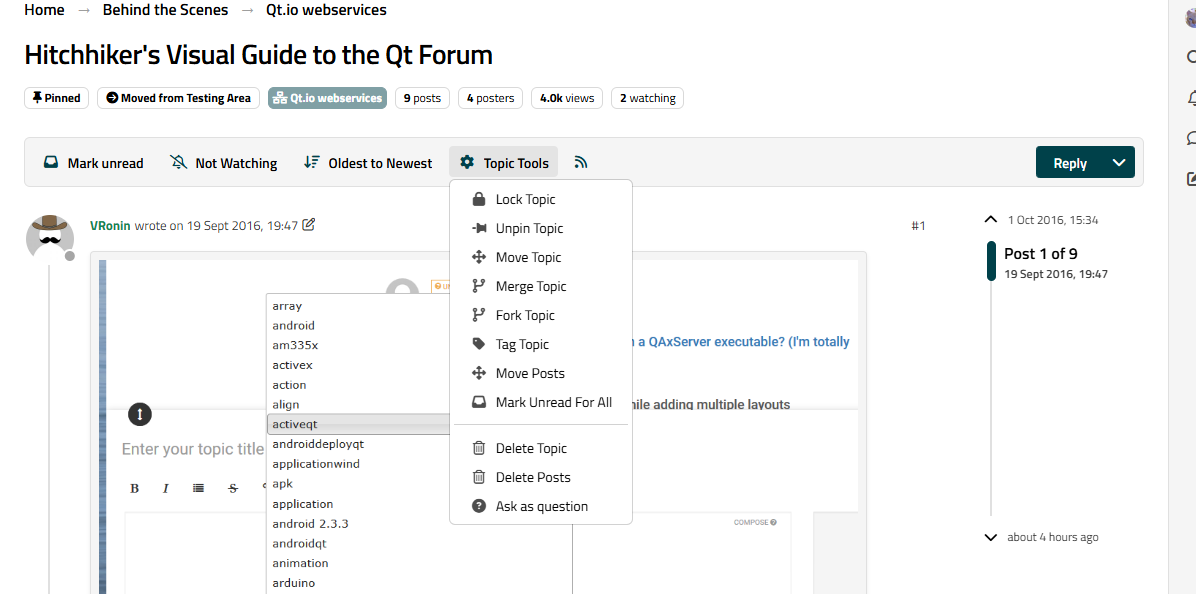Click the Move Topic arrows icon

479,257
